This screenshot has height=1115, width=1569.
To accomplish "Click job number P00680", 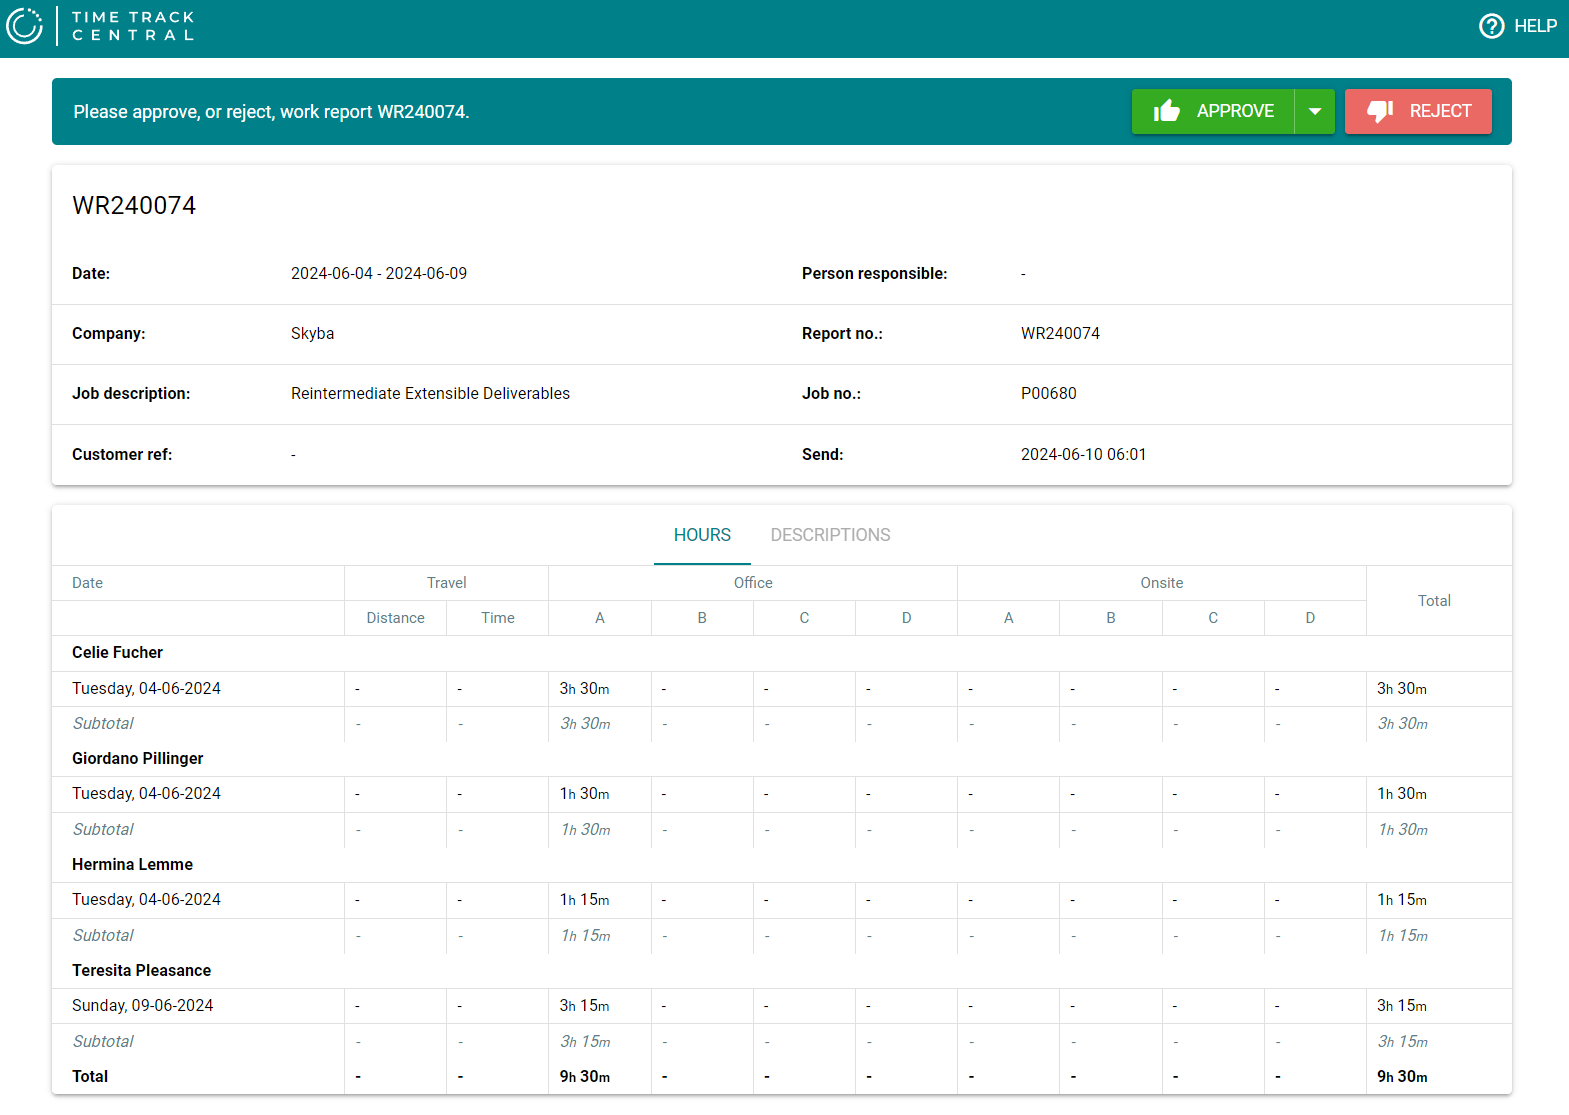I will [1049, 394].
